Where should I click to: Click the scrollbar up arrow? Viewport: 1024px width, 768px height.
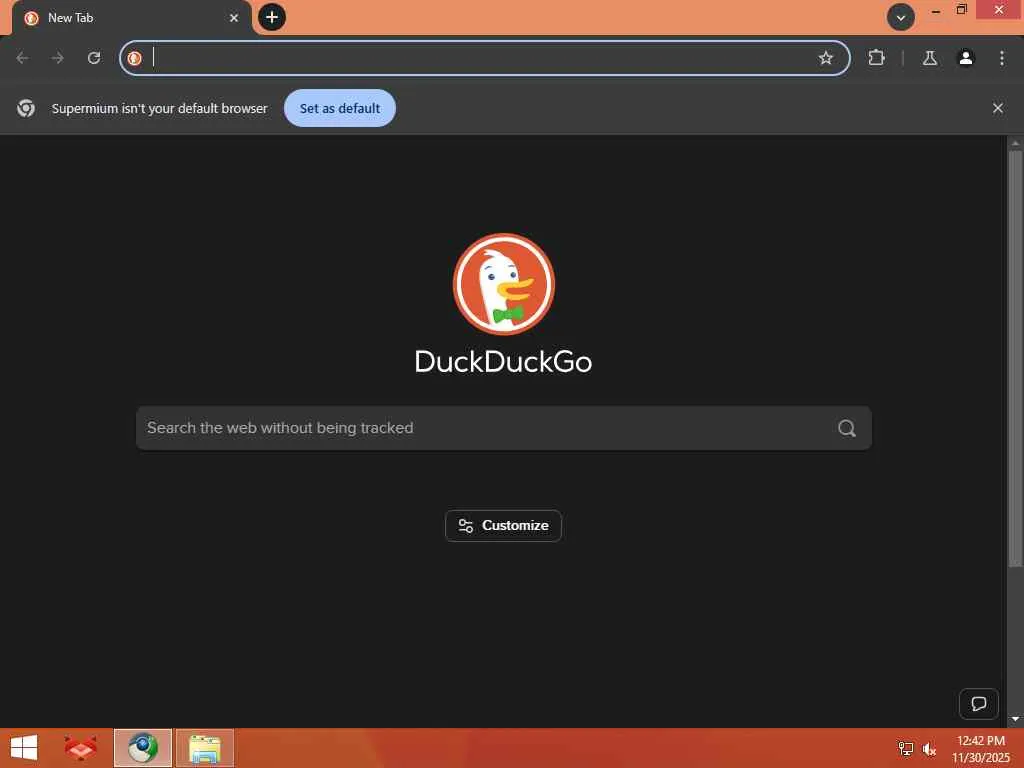(1015, 142)
